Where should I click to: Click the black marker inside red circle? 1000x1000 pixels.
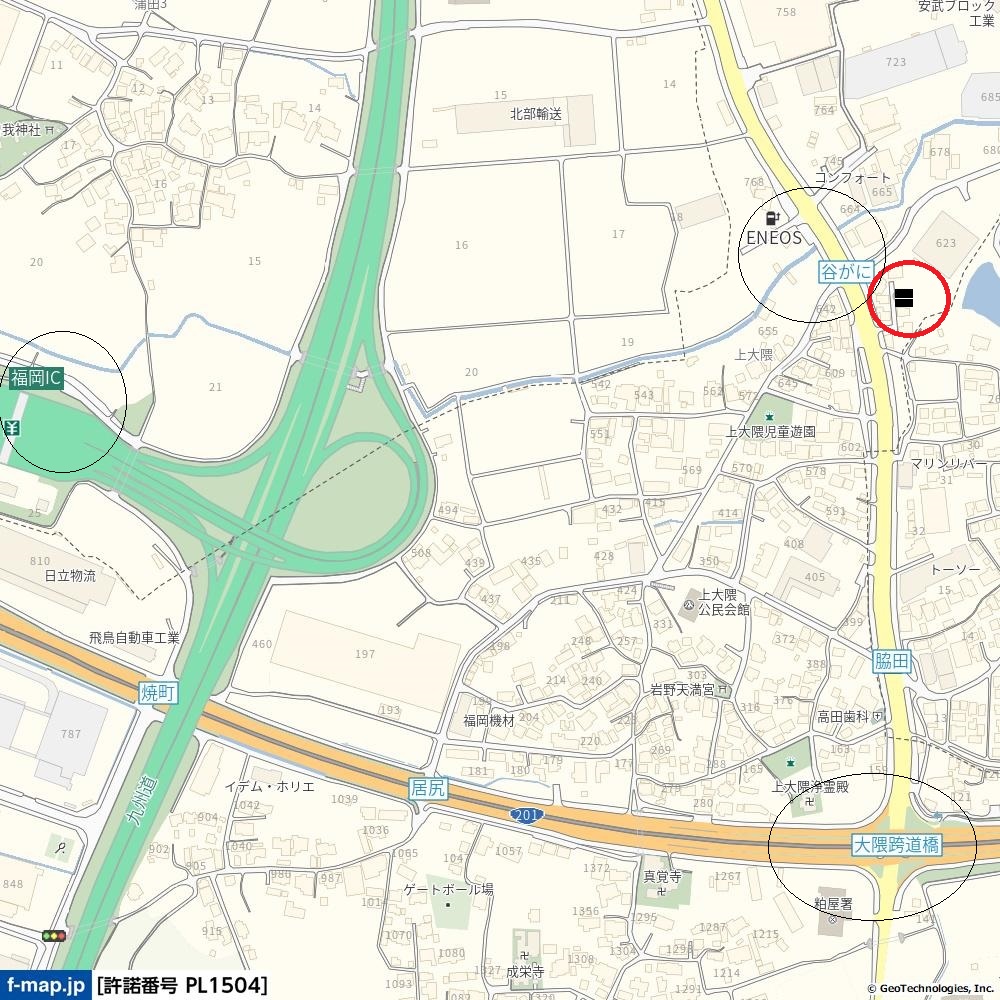904,298
